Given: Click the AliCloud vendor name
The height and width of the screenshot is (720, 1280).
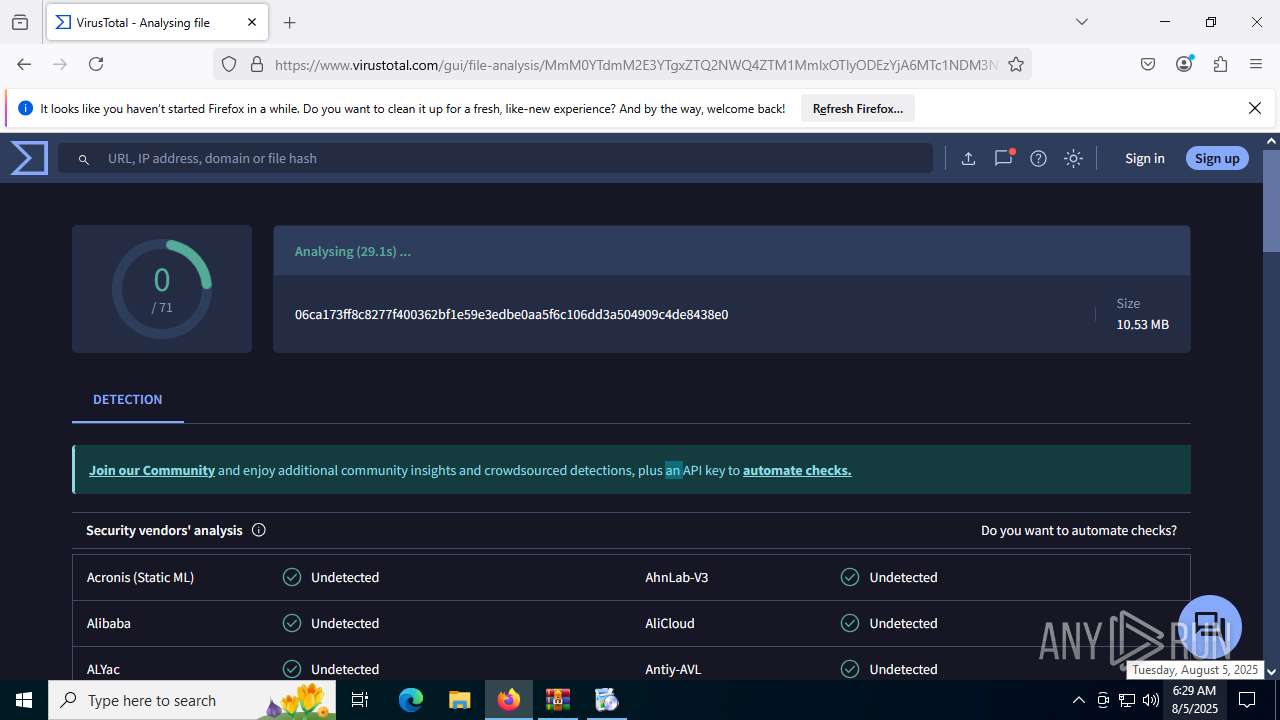Looking at the screenshot, I should (670, 623).
